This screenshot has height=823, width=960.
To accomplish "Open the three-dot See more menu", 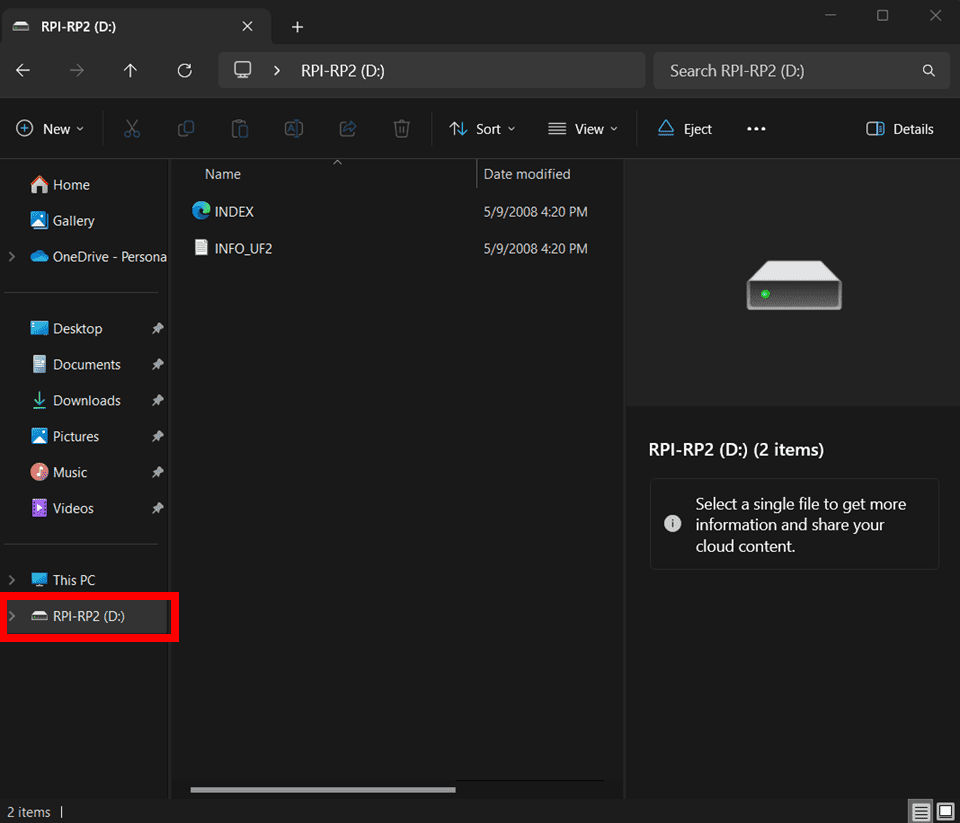I will tap(756, 129).
